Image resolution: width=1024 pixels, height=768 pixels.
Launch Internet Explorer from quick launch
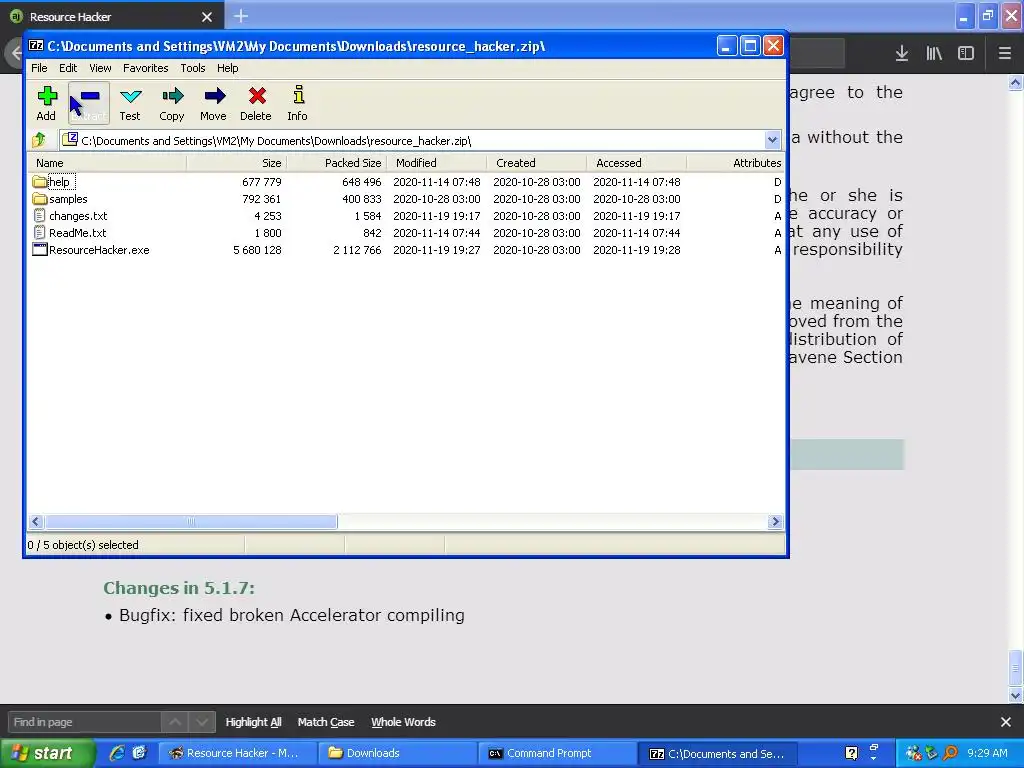point(117,753)
